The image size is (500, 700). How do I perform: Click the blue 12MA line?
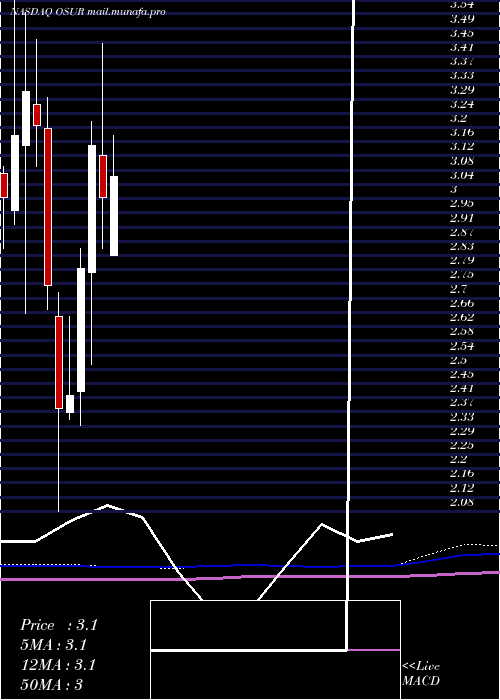(x=250, y=565)
